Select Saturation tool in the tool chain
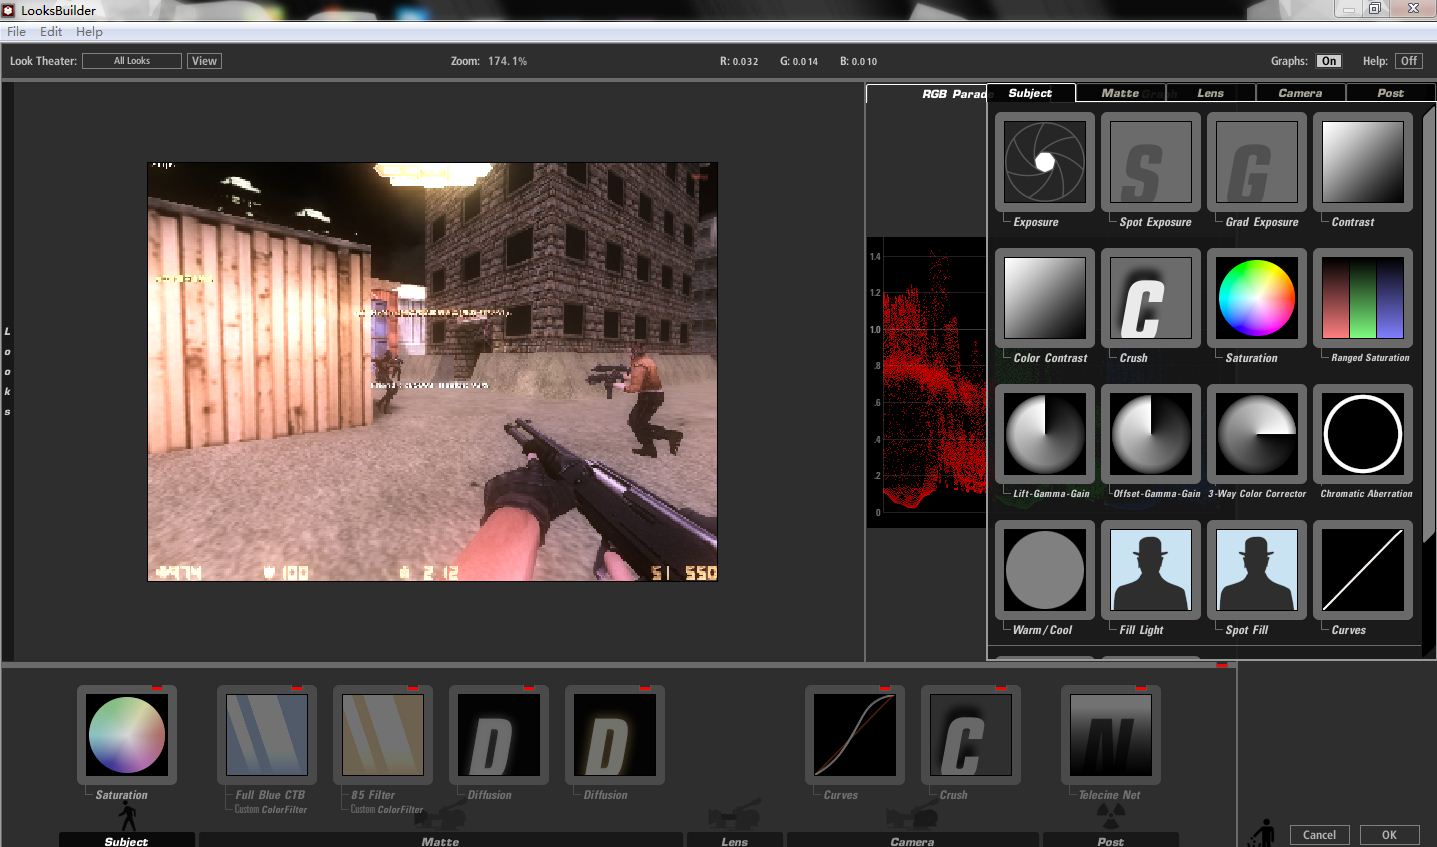1437x847 pixels. click(126, 735)
